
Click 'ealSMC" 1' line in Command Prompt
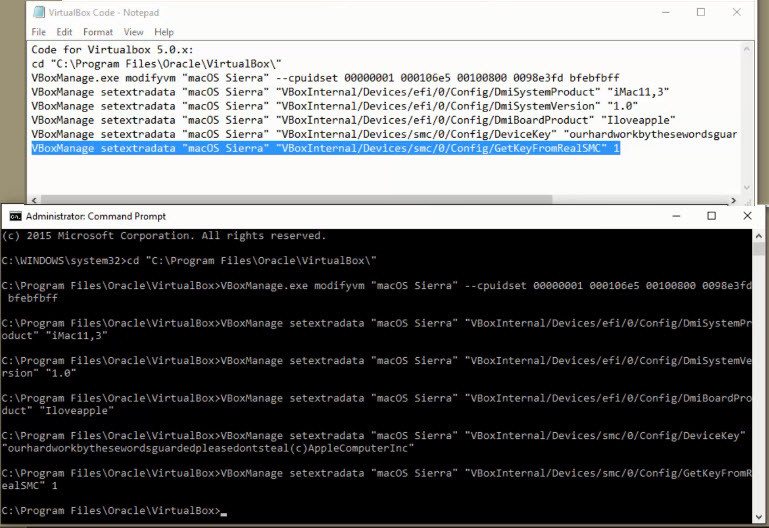click(29, 486)
